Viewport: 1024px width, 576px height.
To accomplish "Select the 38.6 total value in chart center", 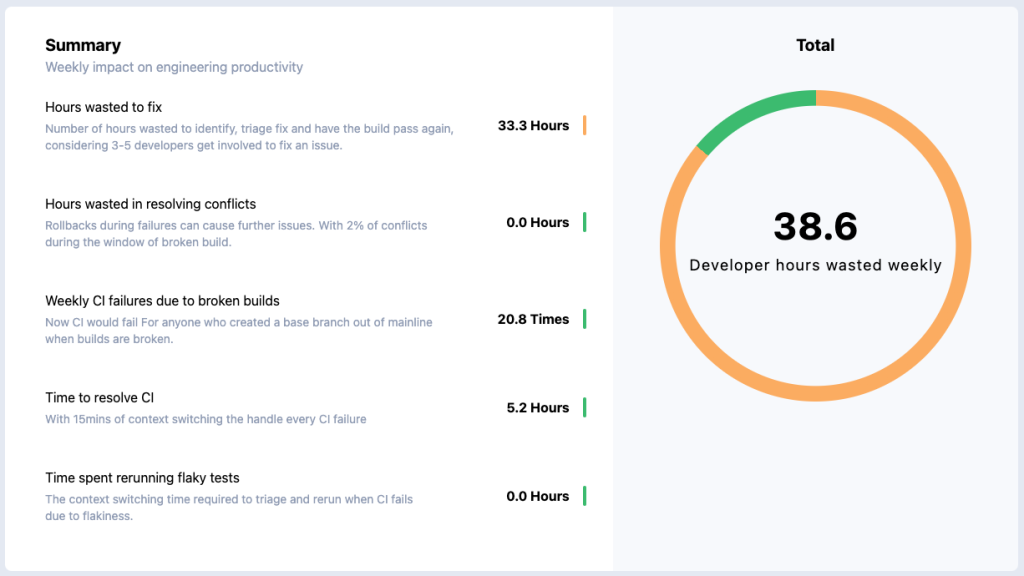I will pos(815,227).
